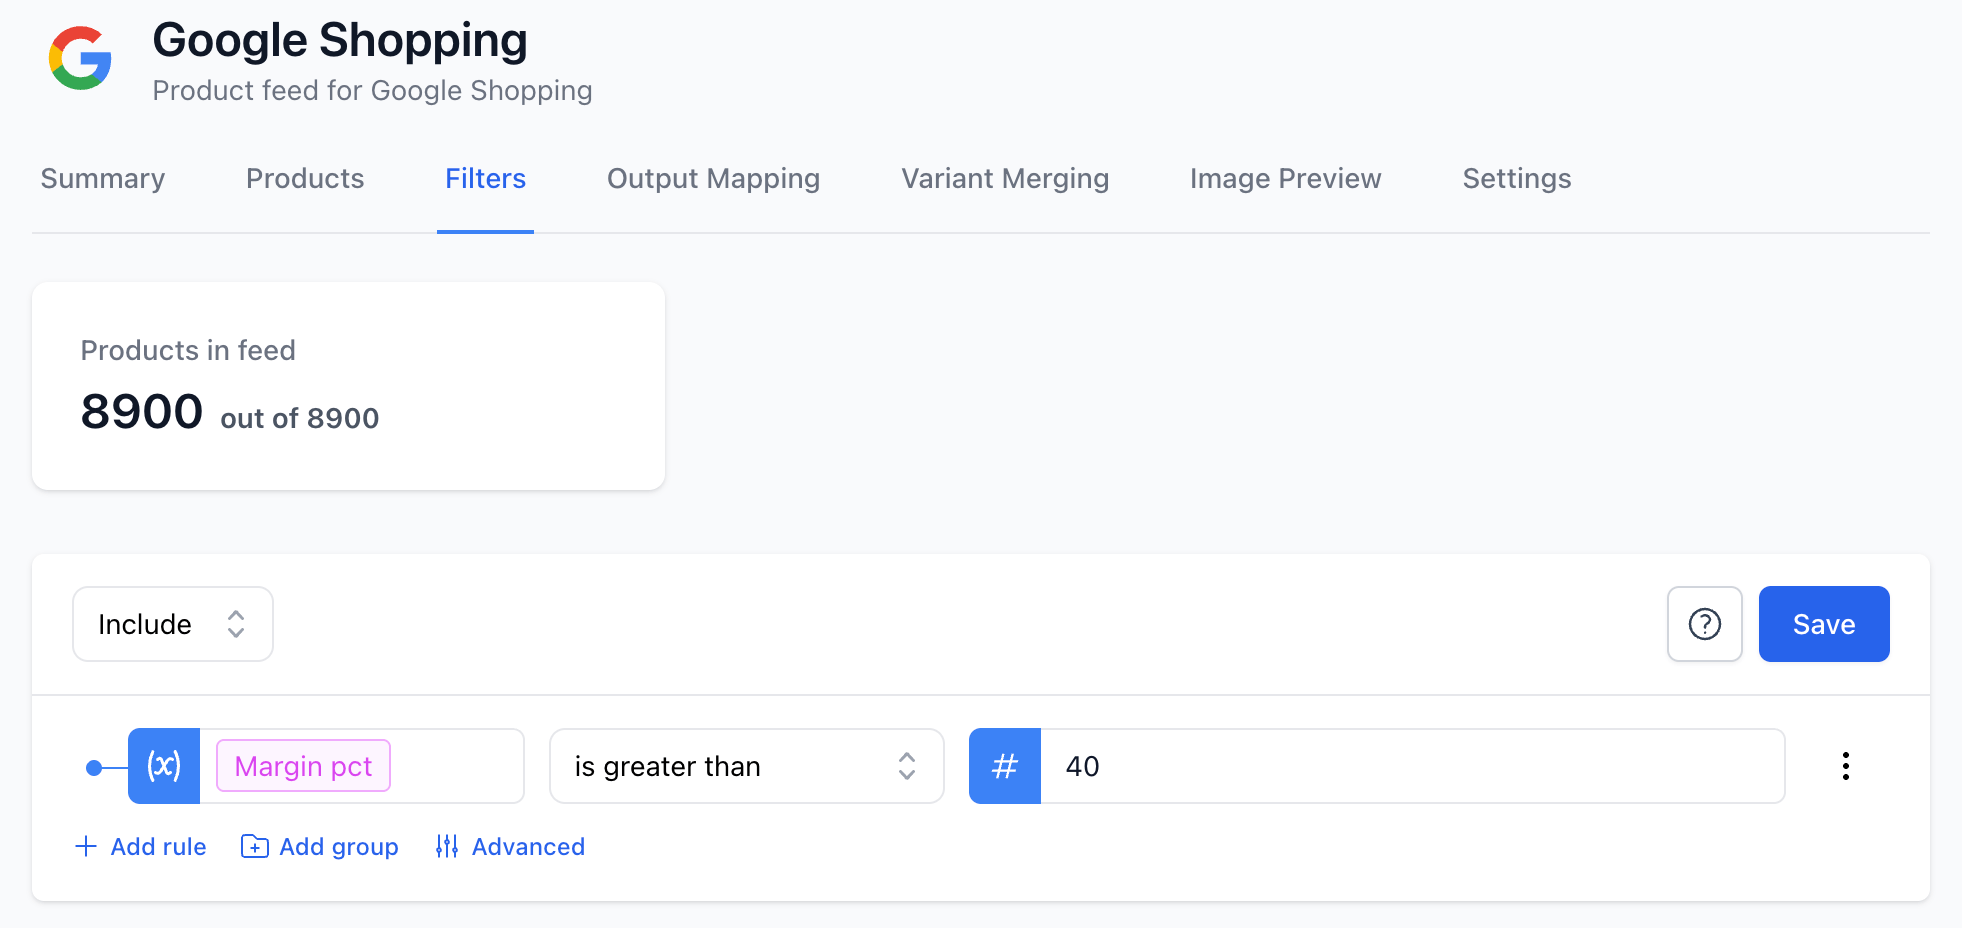Click the Google Shopping logo icon
Viewport: 1962px width, 928px height.
(x=79, y=59)
